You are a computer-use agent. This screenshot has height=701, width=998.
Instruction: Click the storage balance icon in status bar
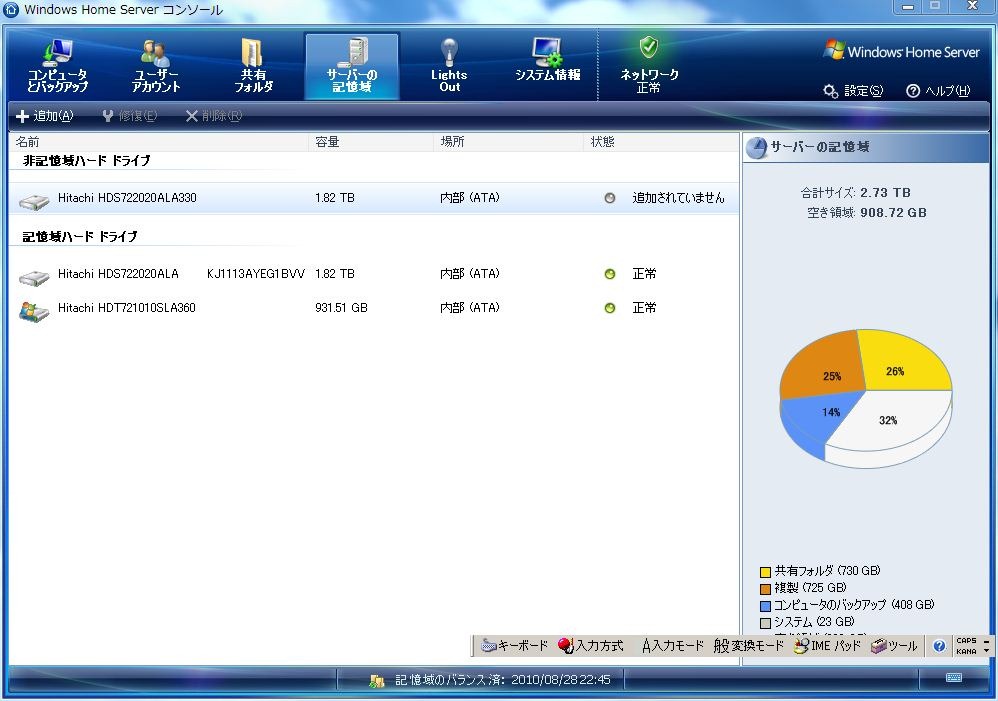click(377, 681)
